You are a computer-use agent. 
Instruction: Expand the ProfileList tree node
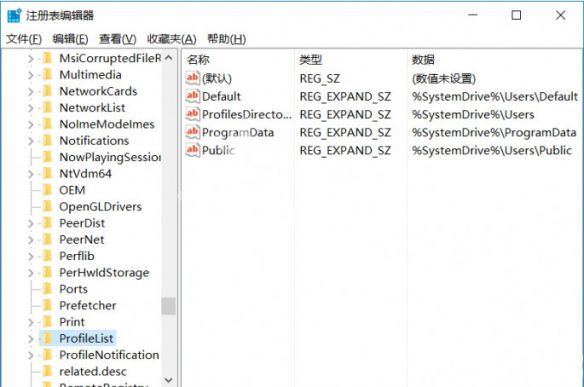click(31, 339)
